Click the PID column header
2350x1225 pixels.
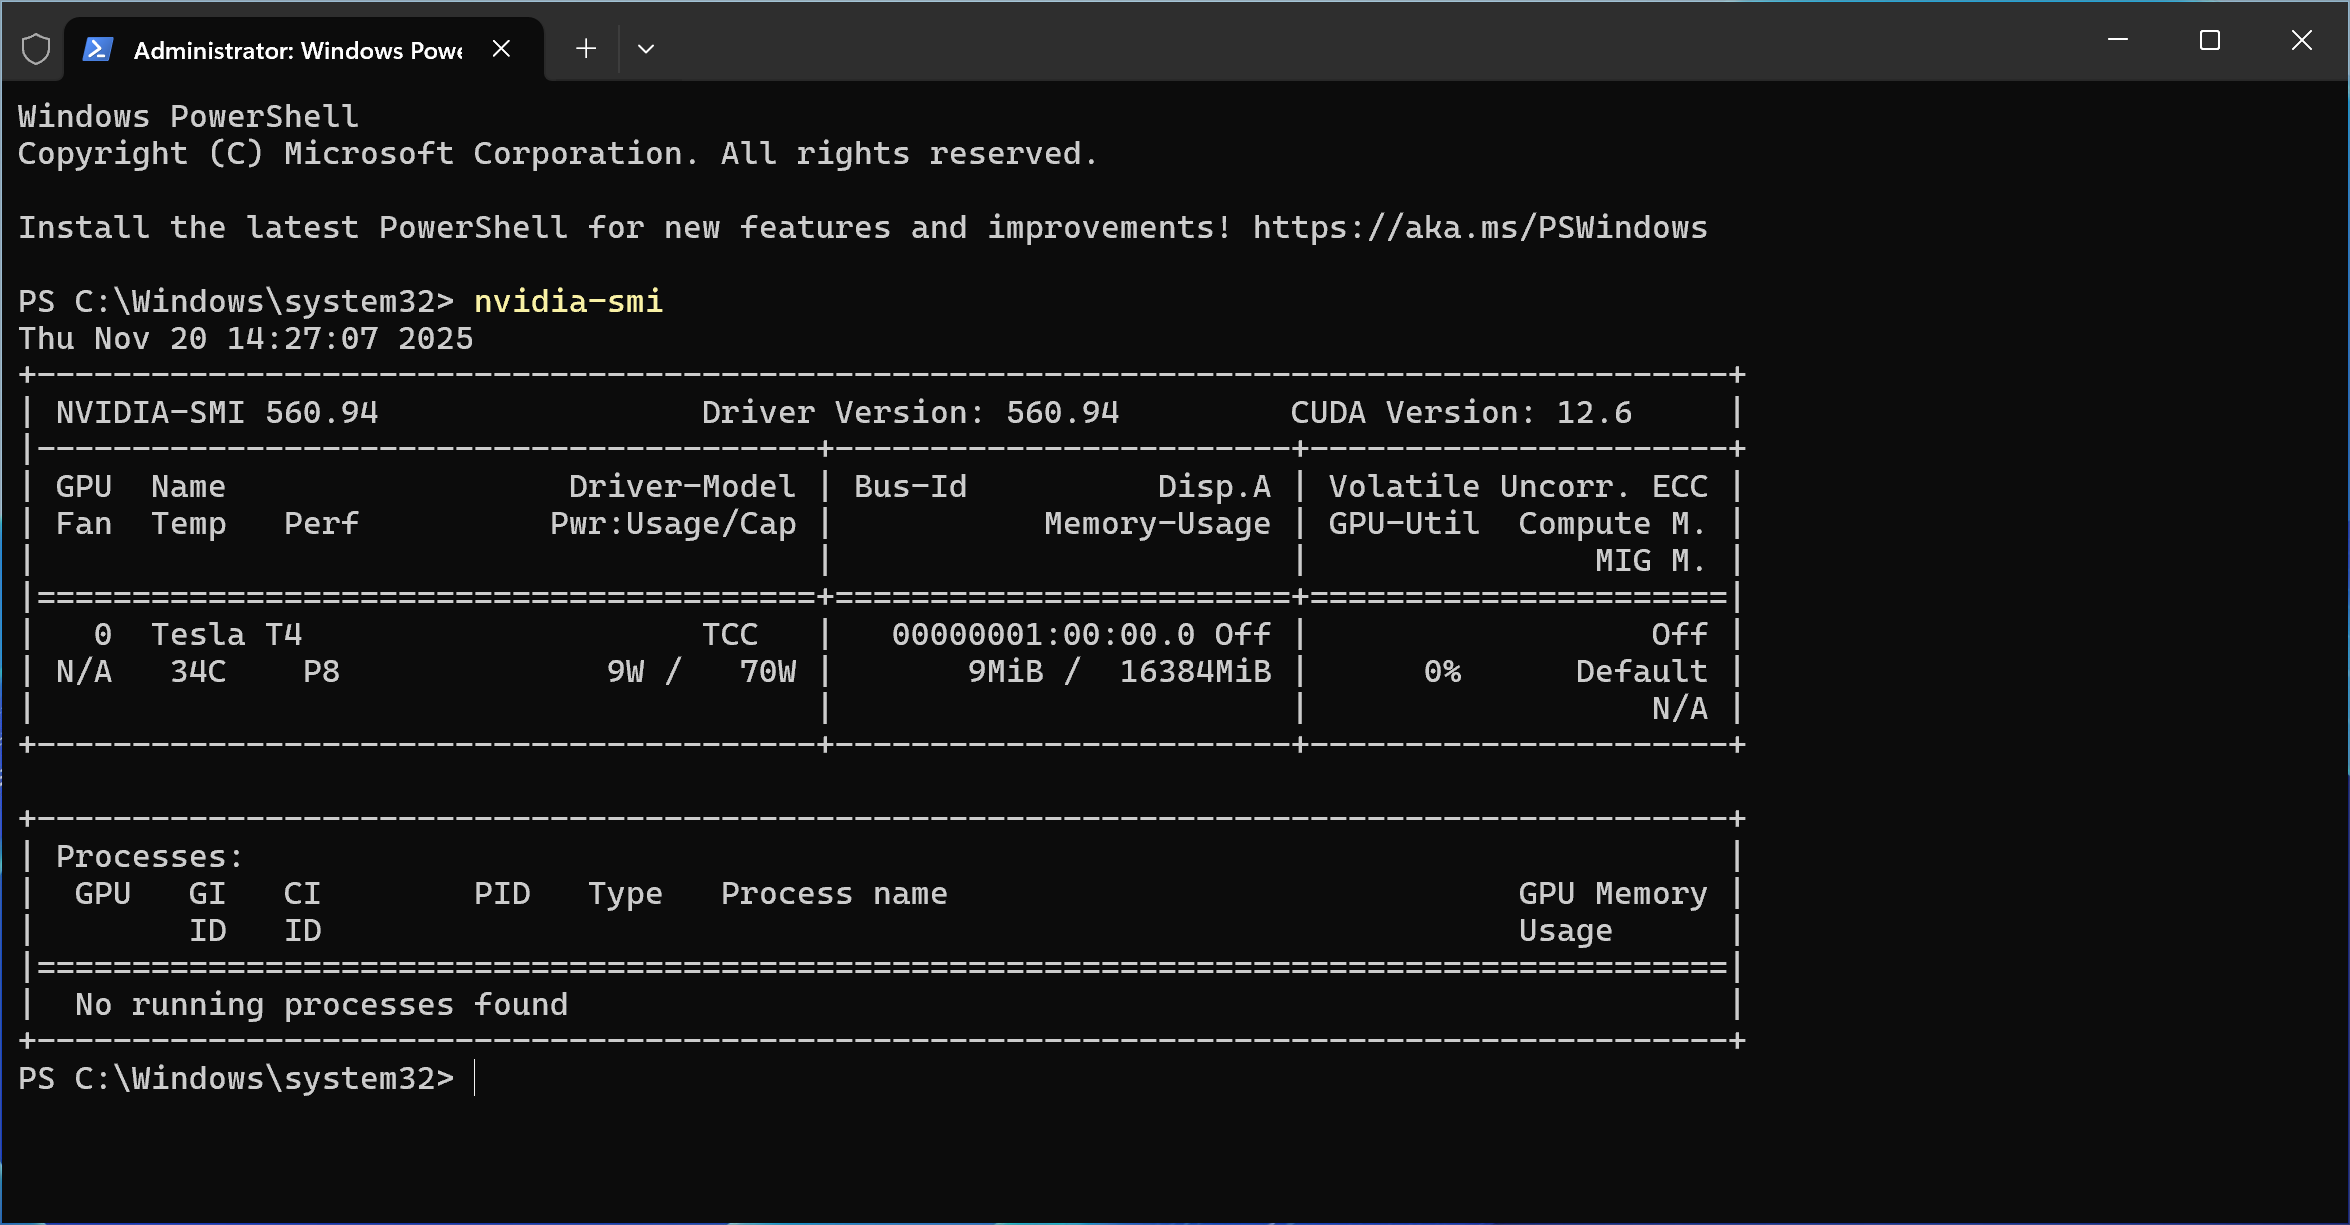pos(502,894)
